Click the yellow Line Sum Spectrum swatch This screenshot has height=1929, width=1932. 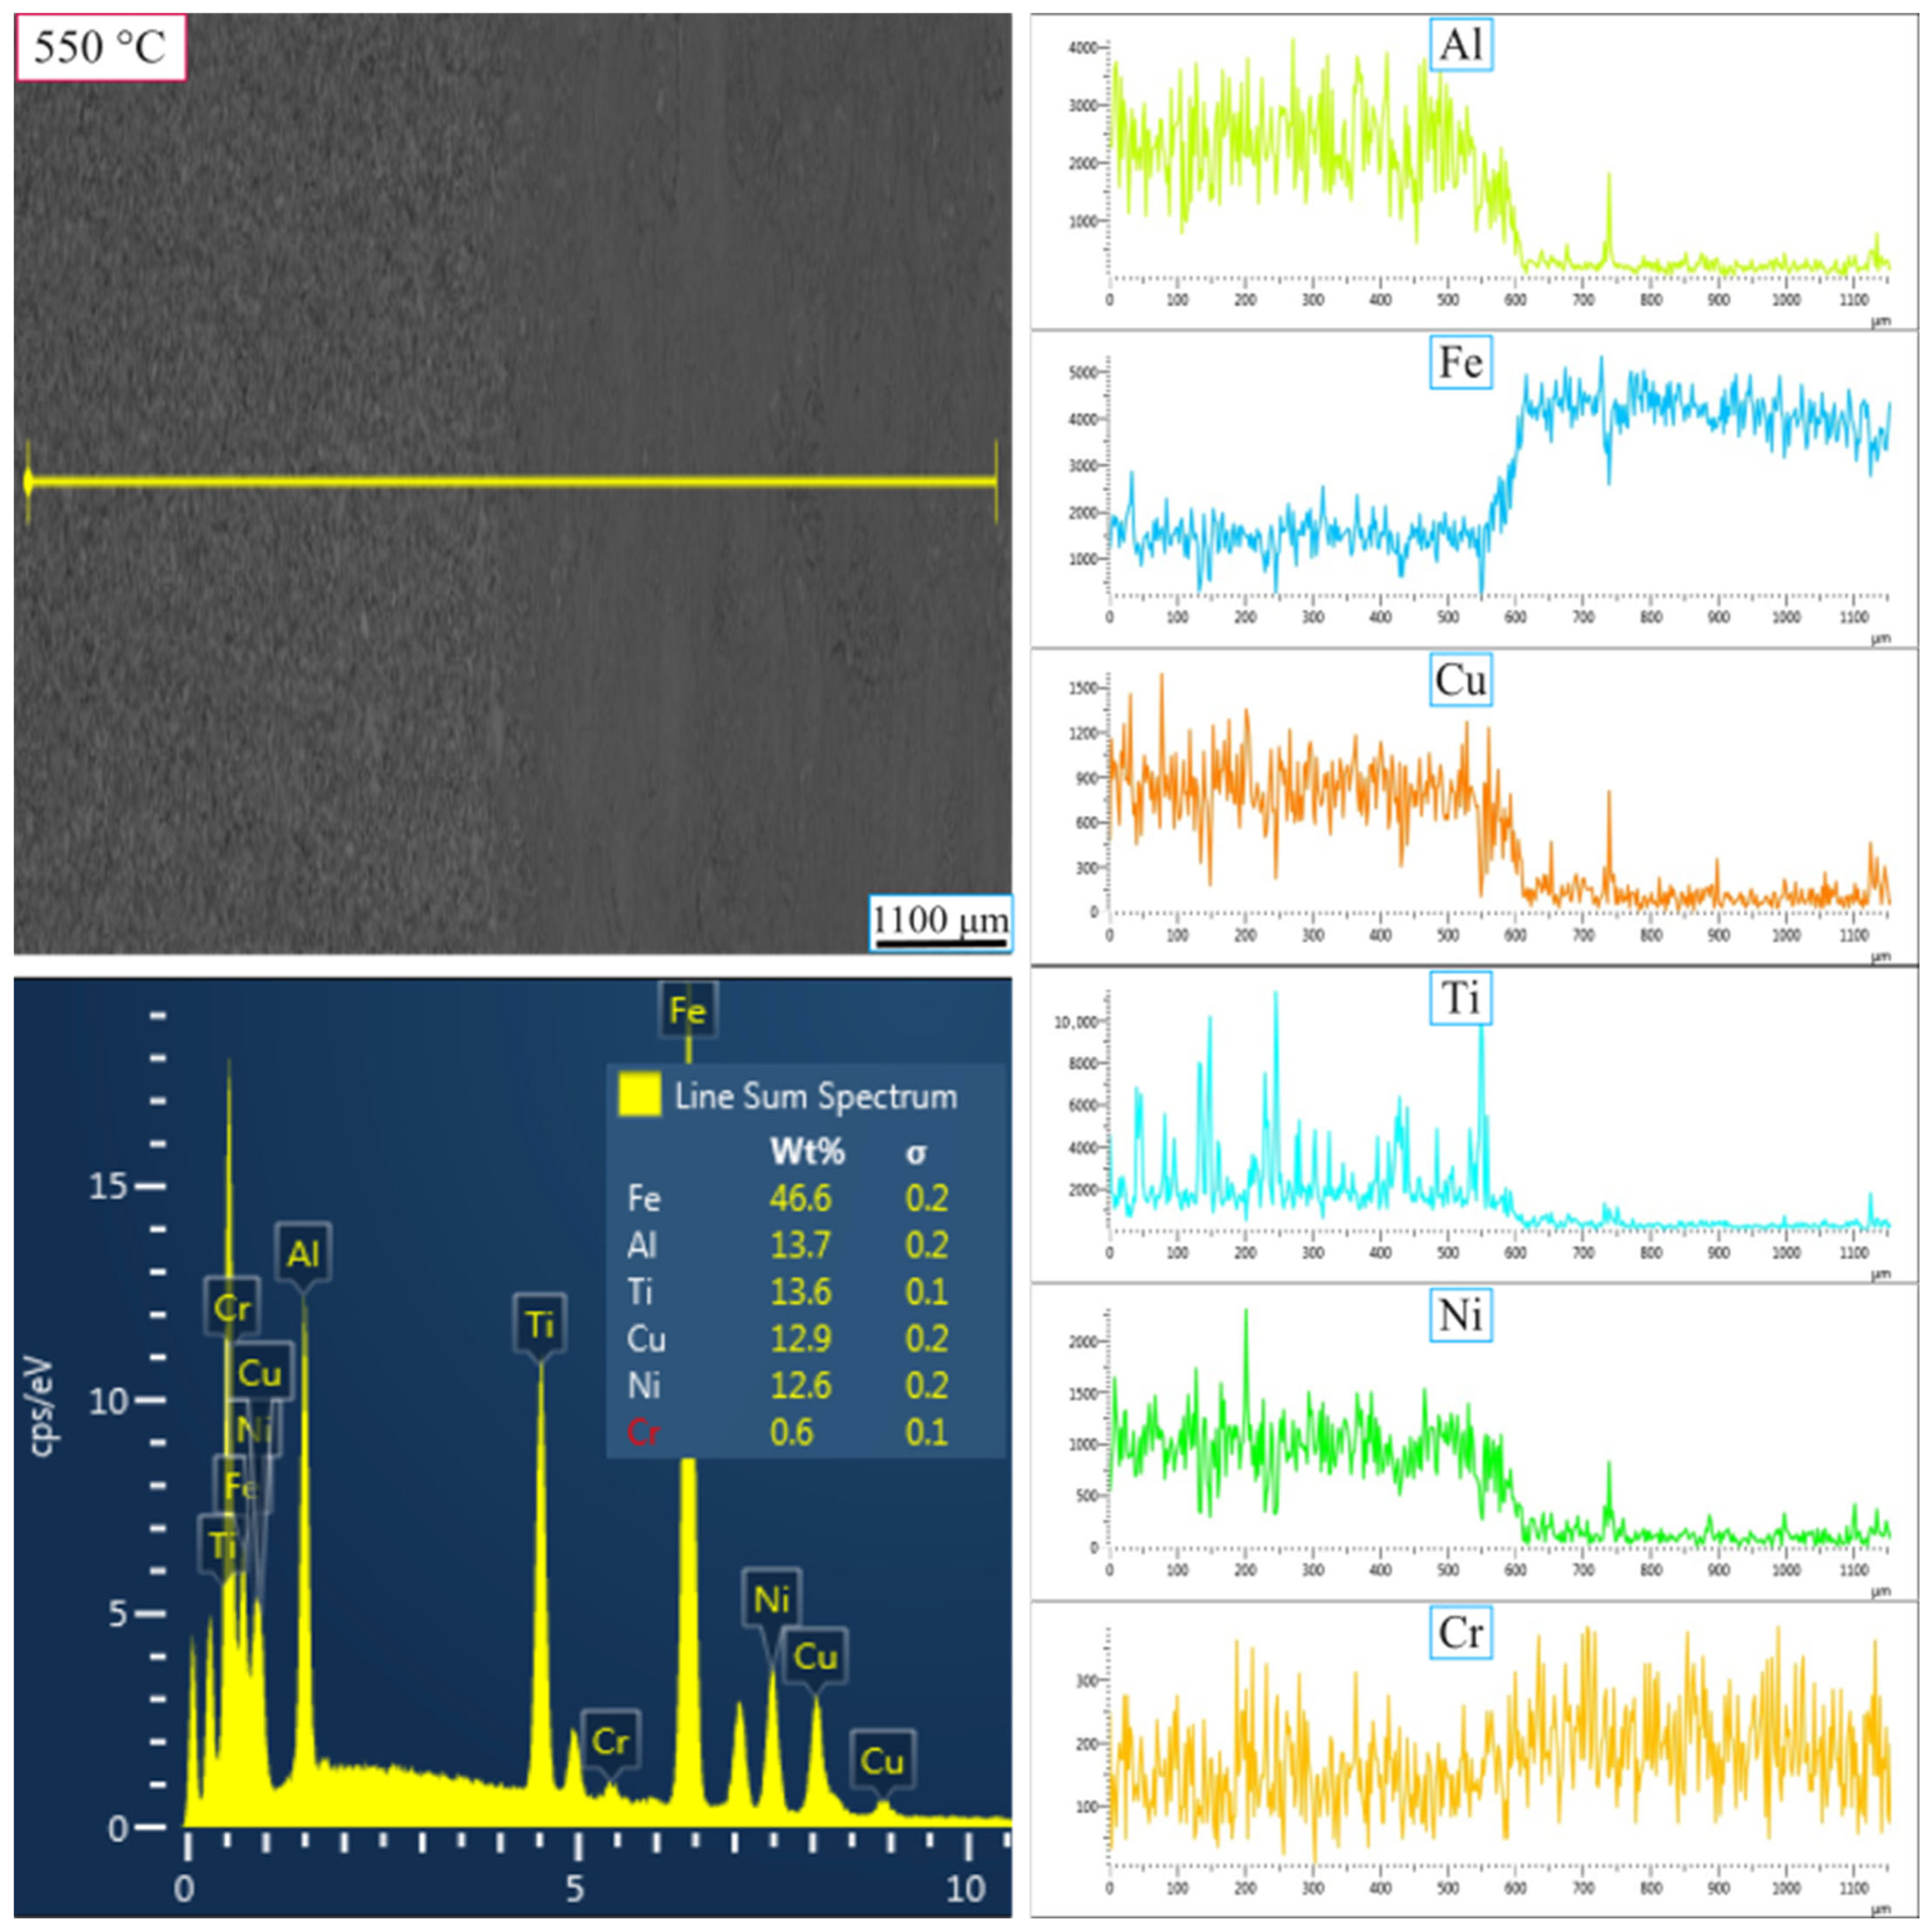click(x=639, y=1094)
